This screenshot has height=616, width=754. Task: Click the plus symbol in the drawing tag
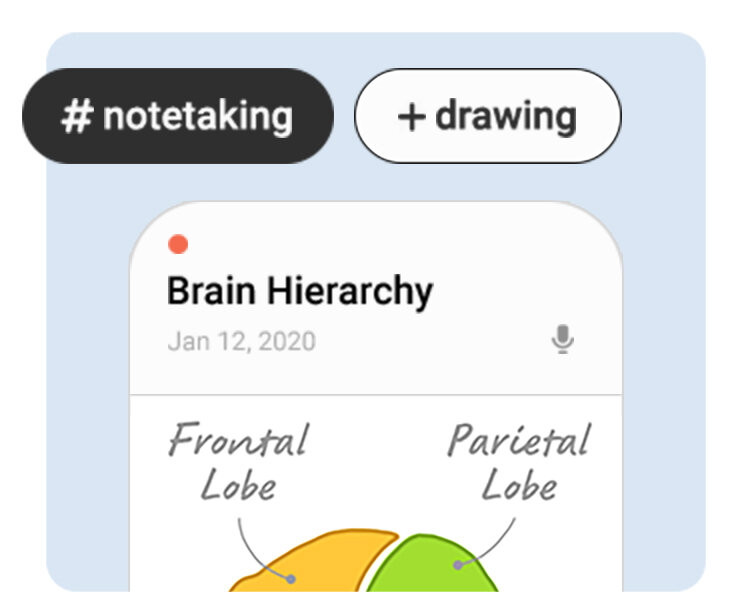411,117
